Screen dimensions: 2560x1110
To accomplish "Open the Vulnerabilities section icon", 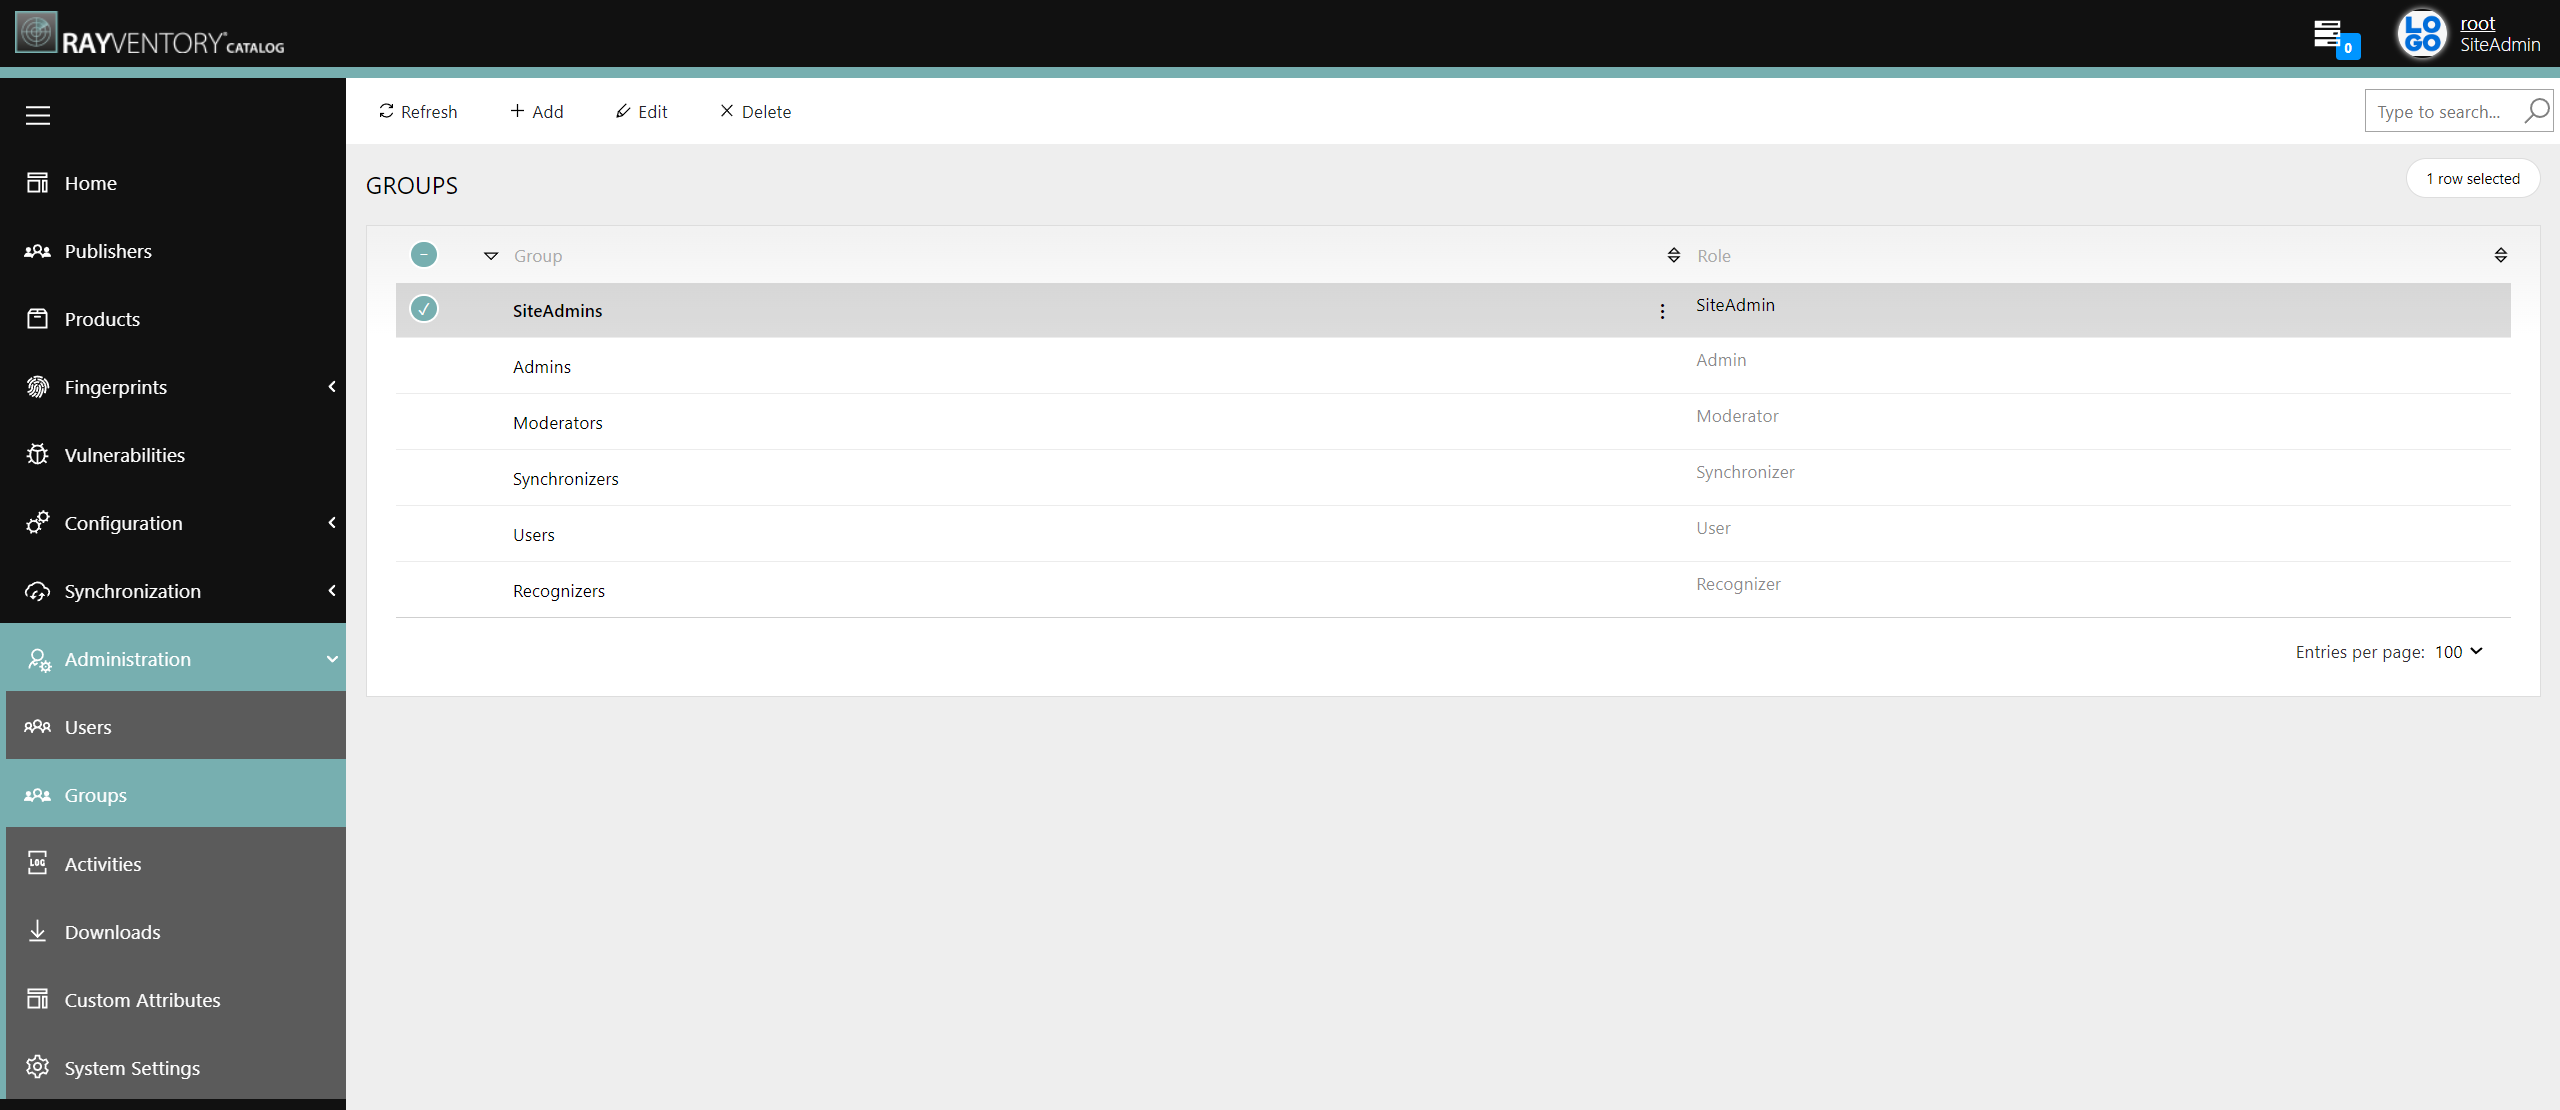I will 37,454.
